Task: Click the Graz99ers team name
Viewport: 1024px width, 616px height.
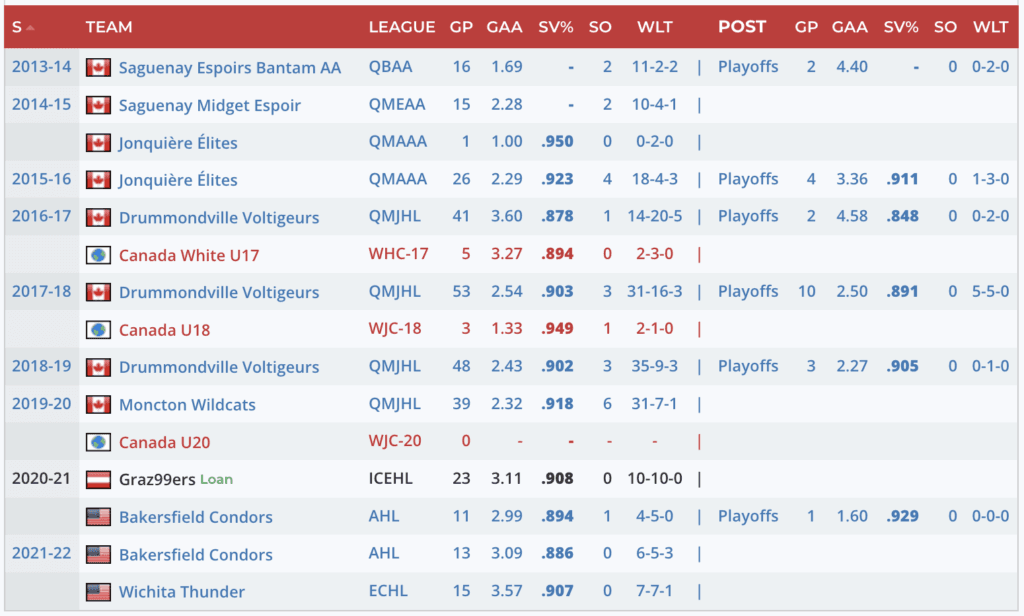Action: pyautogui.click(x=157, y=479)
